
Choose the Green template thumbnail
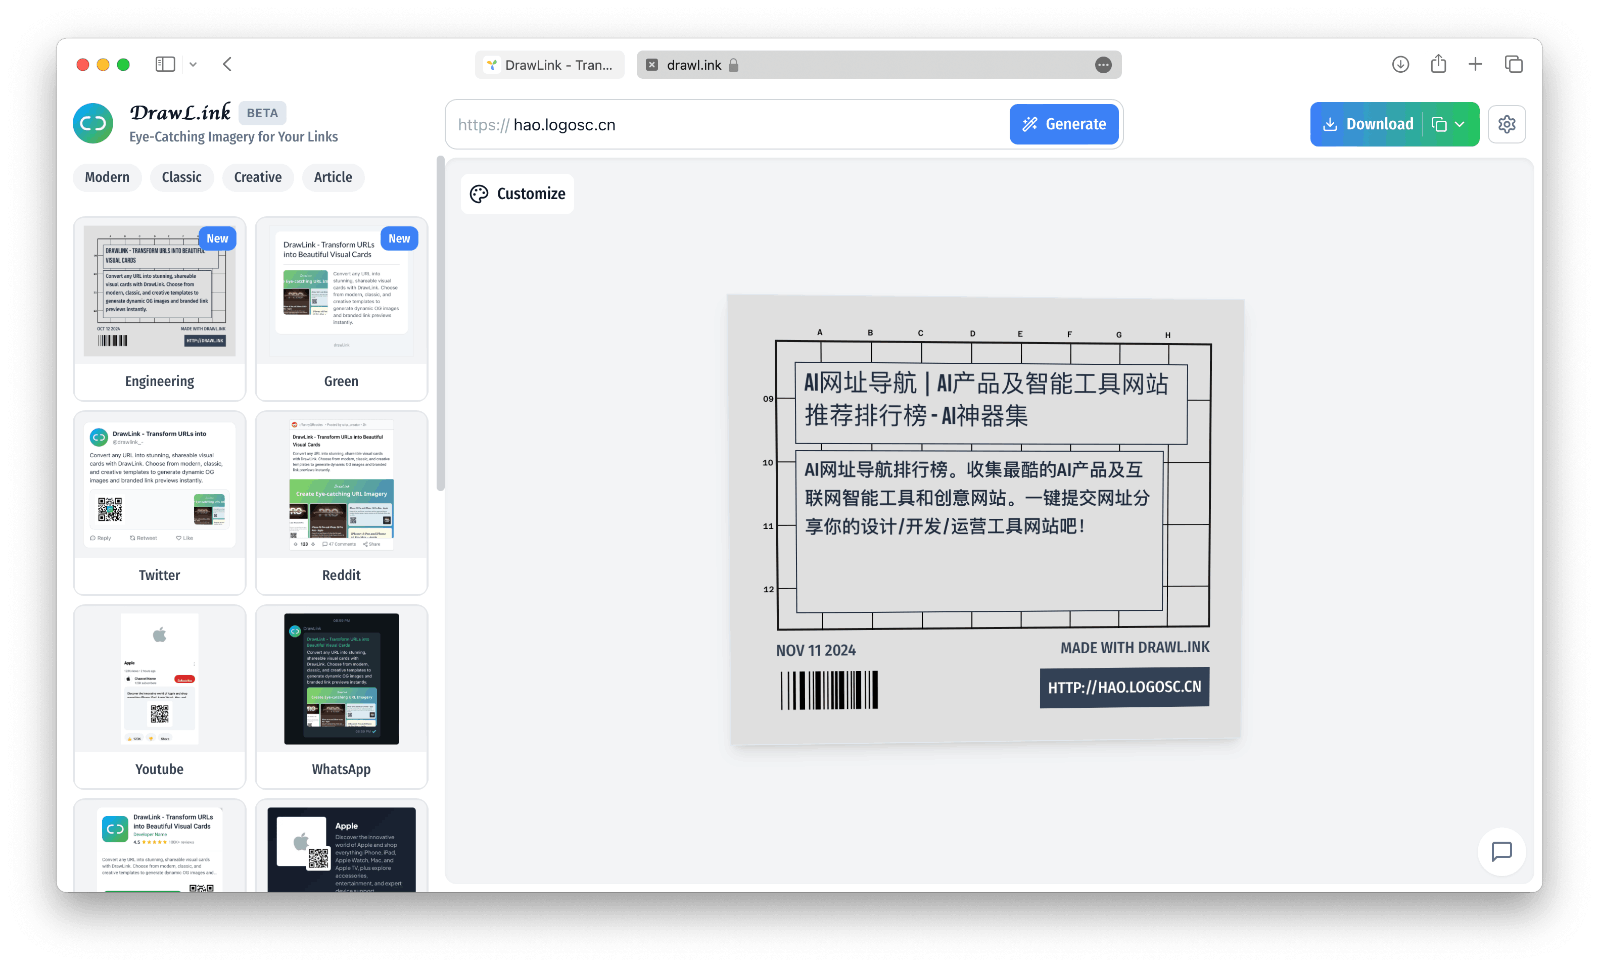click(341, 309)
